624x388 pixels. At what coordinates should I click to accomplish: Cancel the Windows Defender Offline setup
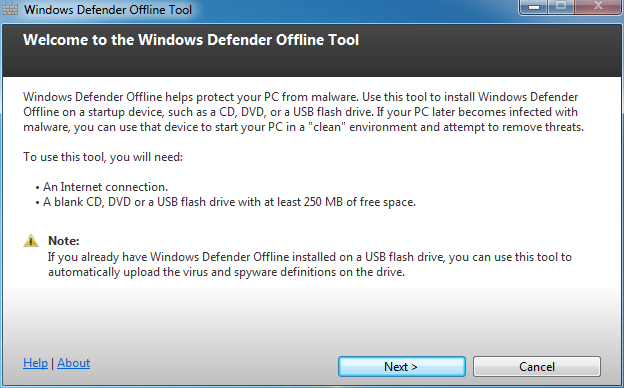point(536,366)
